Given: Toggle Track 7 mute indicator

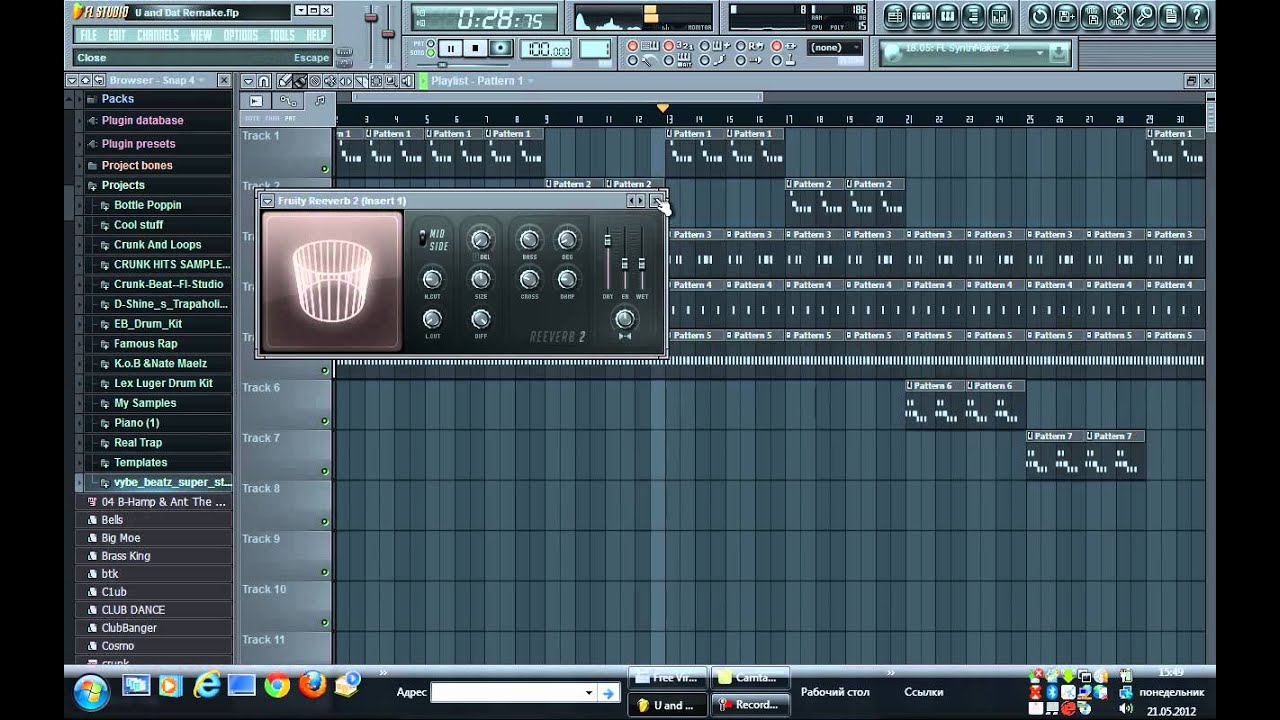Looking at the screenshot, I should pyautogui.click(x=324, y=471).
